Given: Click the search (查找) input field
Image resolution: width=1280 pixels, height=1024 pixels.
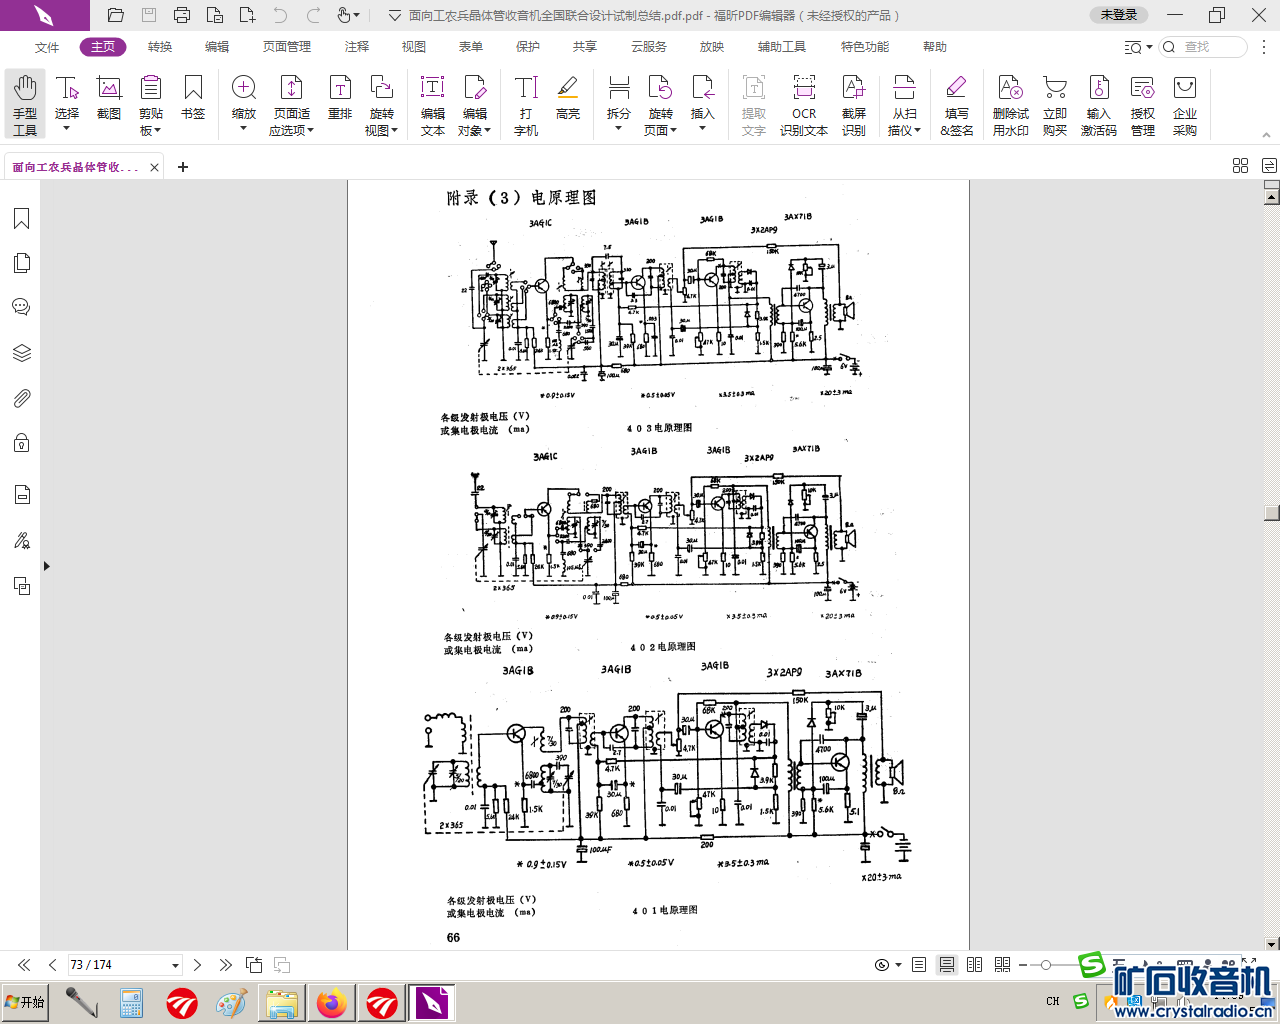Looking at the screenshot, I should [1203, 47].
